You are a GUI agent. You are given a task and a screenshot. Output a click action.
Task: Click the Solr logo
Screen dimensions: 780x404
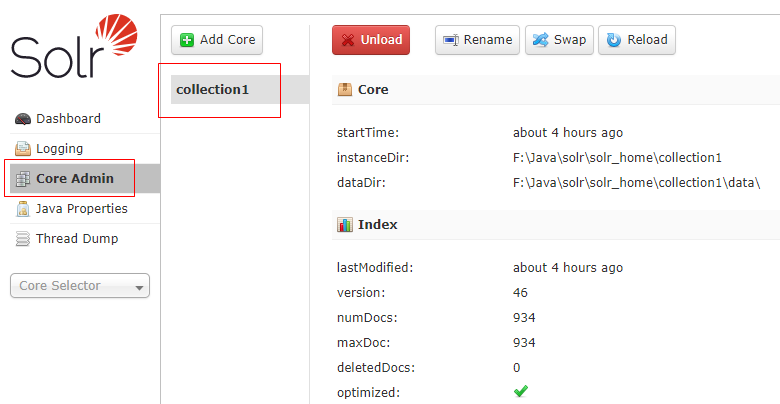coord(74,46)
